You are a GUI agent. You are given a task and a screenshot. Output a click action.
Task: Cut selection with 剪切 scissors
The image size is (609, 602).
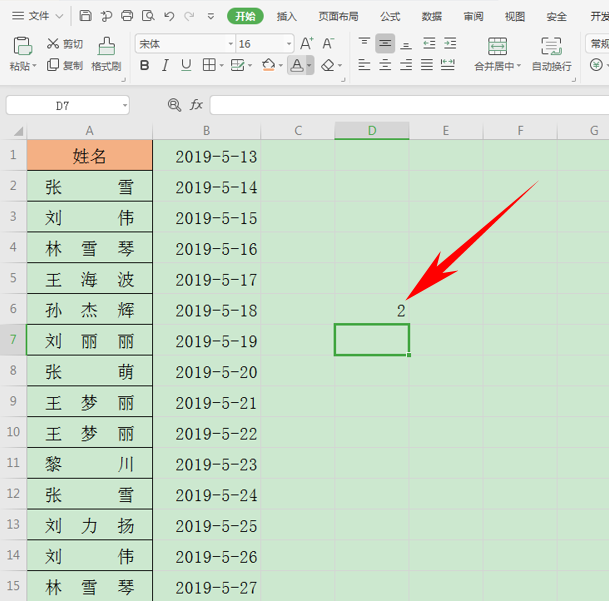65,43
